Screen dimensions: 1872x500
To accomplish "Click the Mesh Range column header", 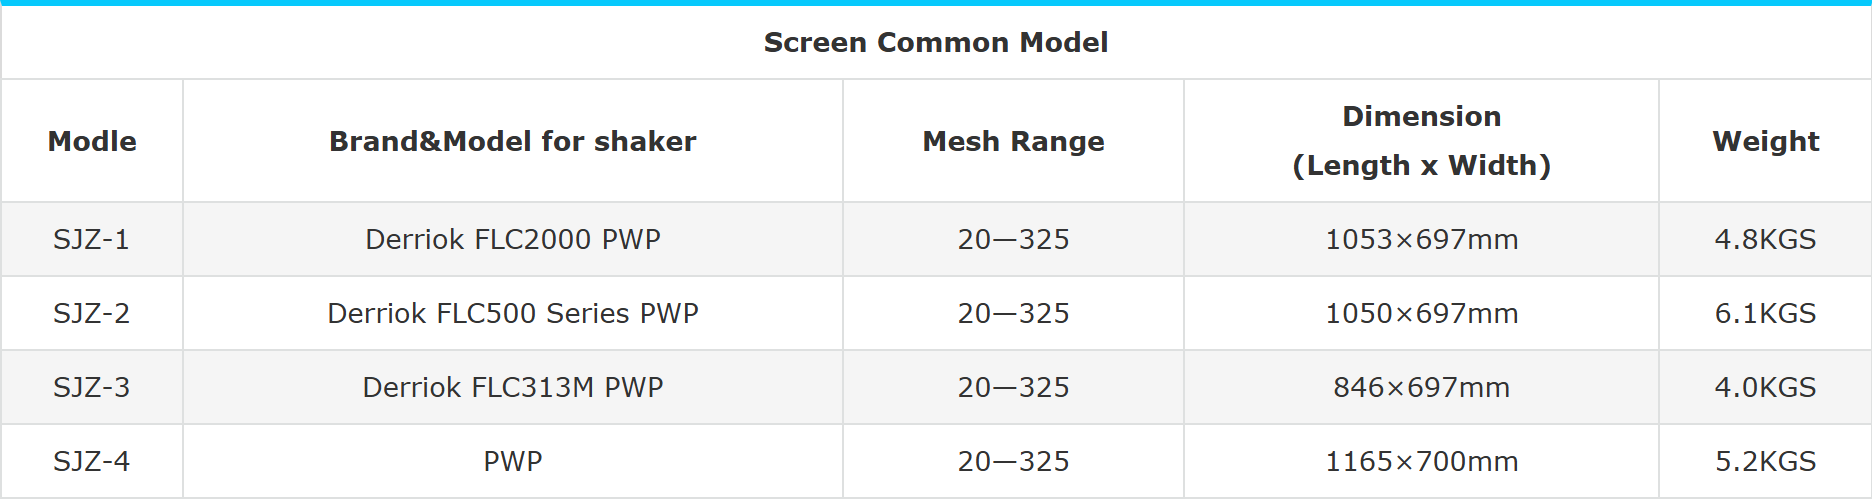I will 1013,141.
